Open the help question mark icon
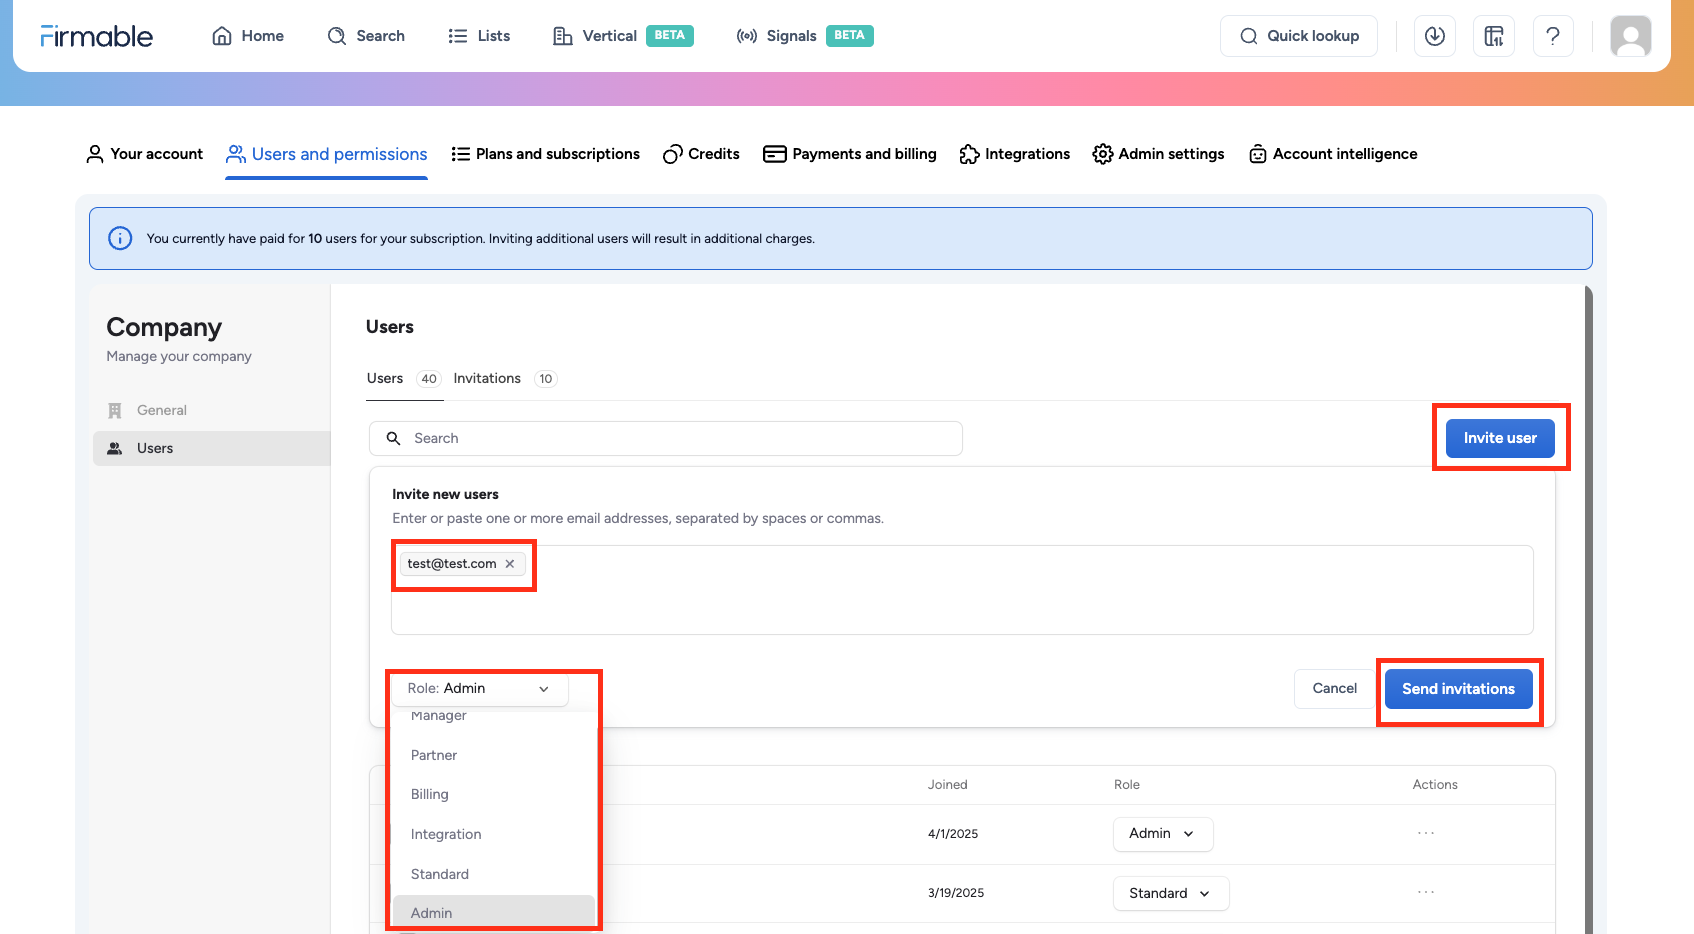Screen dimensions: 1694x934 tap(1553, 36)
